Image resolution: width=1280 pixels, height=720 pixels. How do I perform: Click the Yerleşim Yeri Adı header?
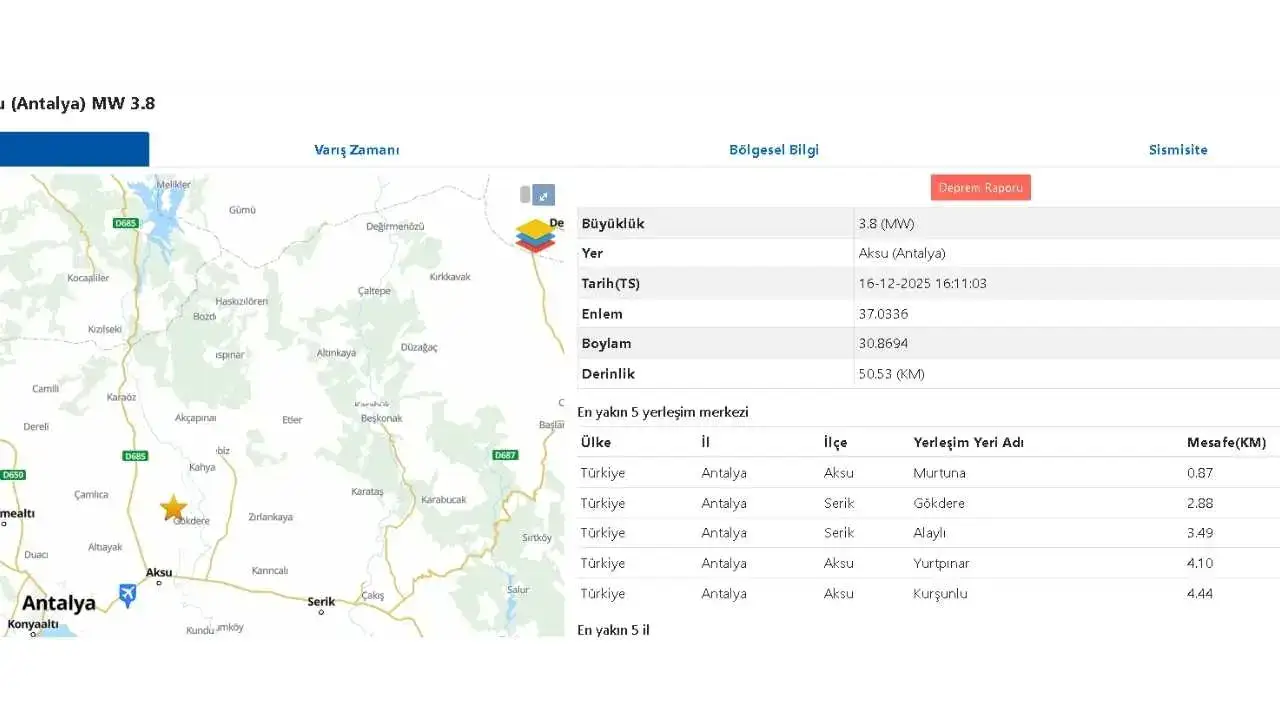click(x=968, y=442)
